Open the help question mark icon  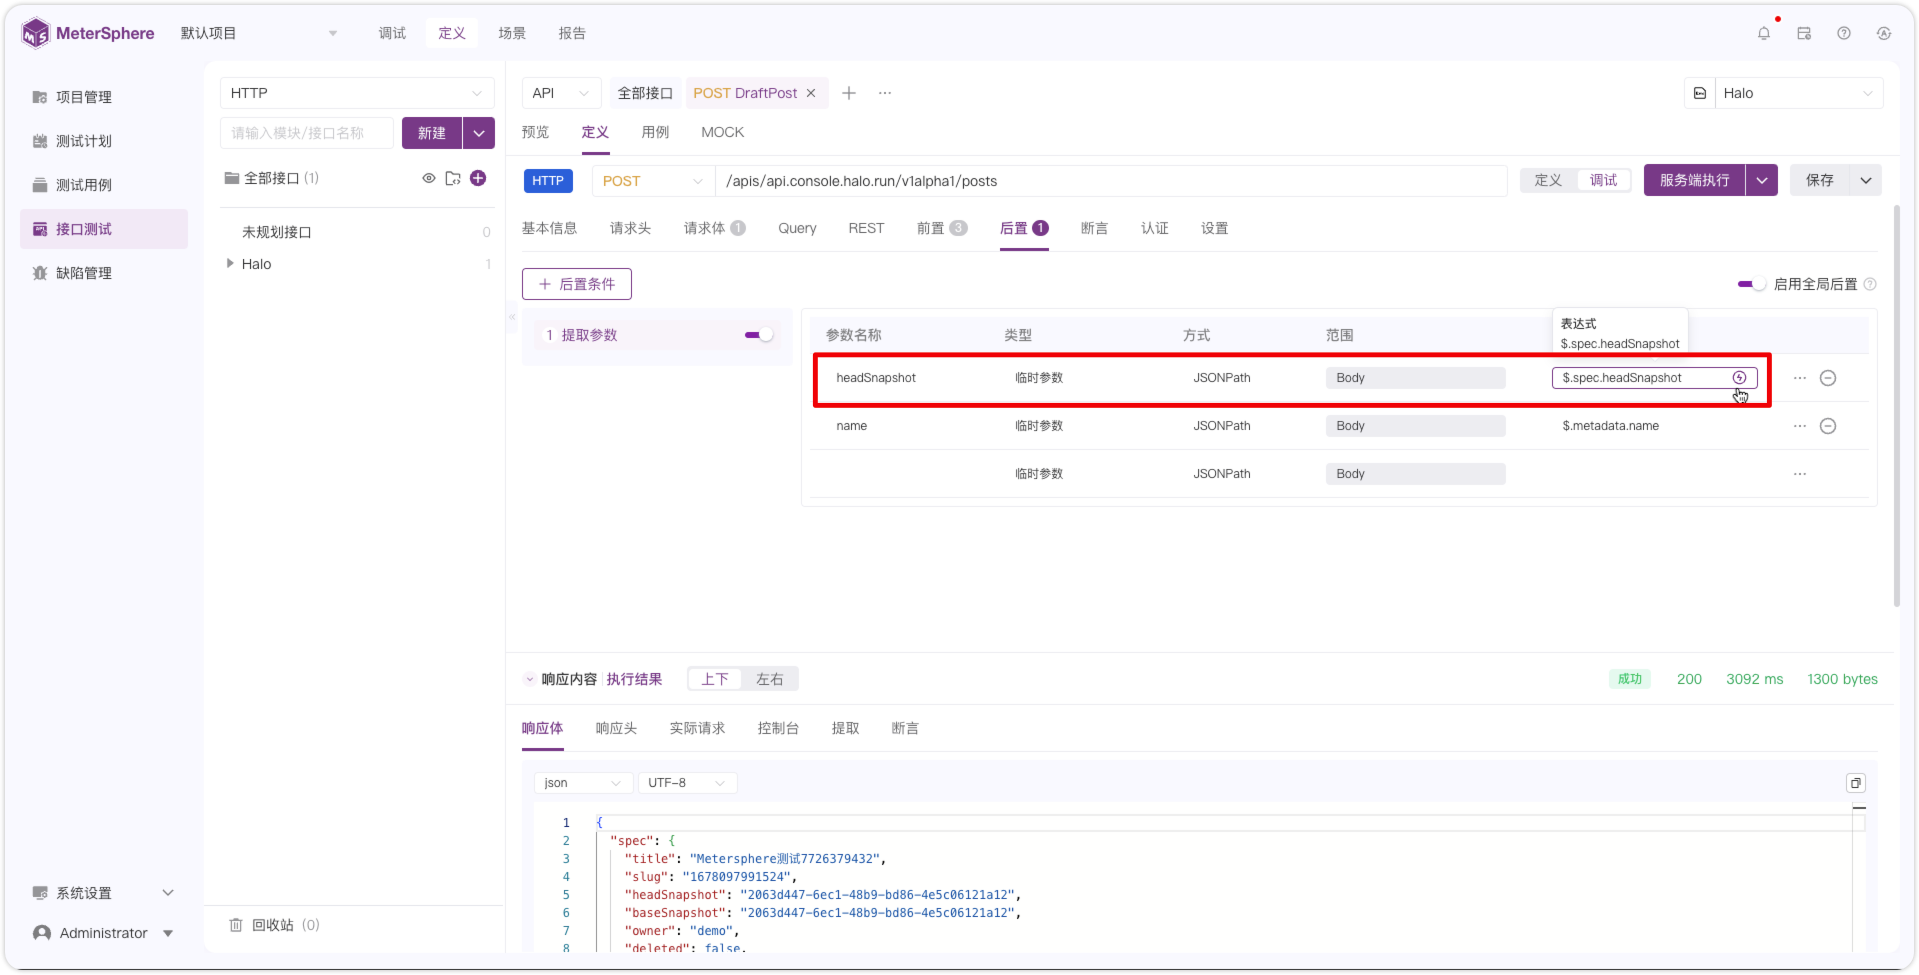[x=1844, y=33]
